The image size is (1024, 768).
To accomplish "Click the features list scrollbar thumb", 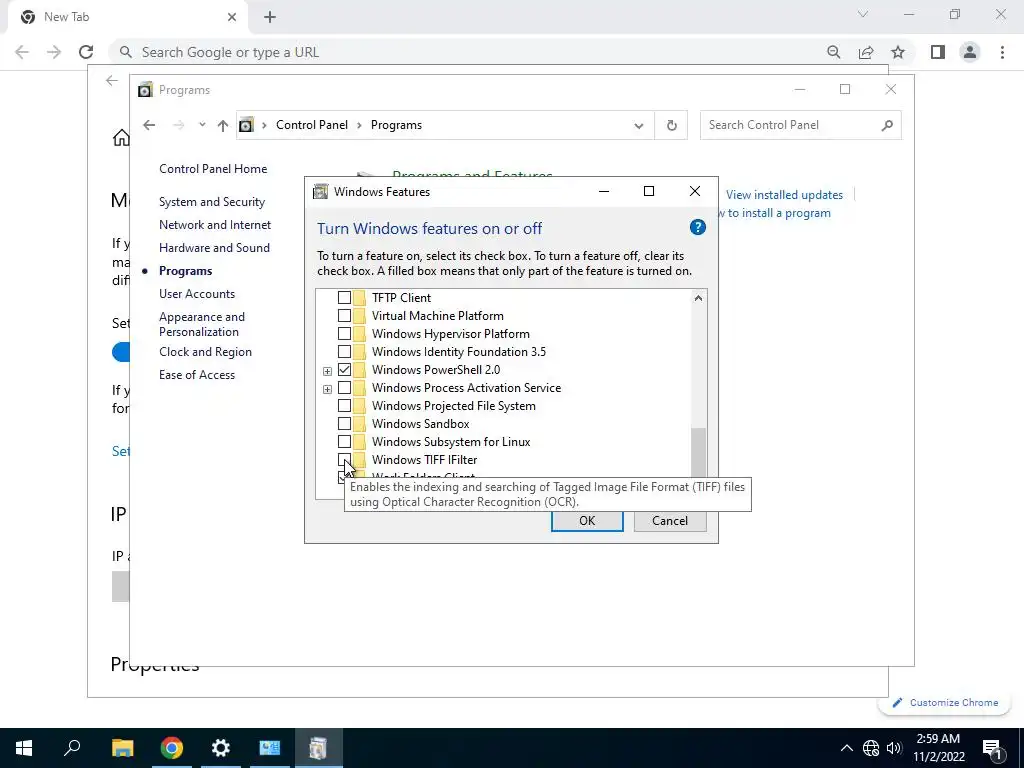I will coord(698,453).
